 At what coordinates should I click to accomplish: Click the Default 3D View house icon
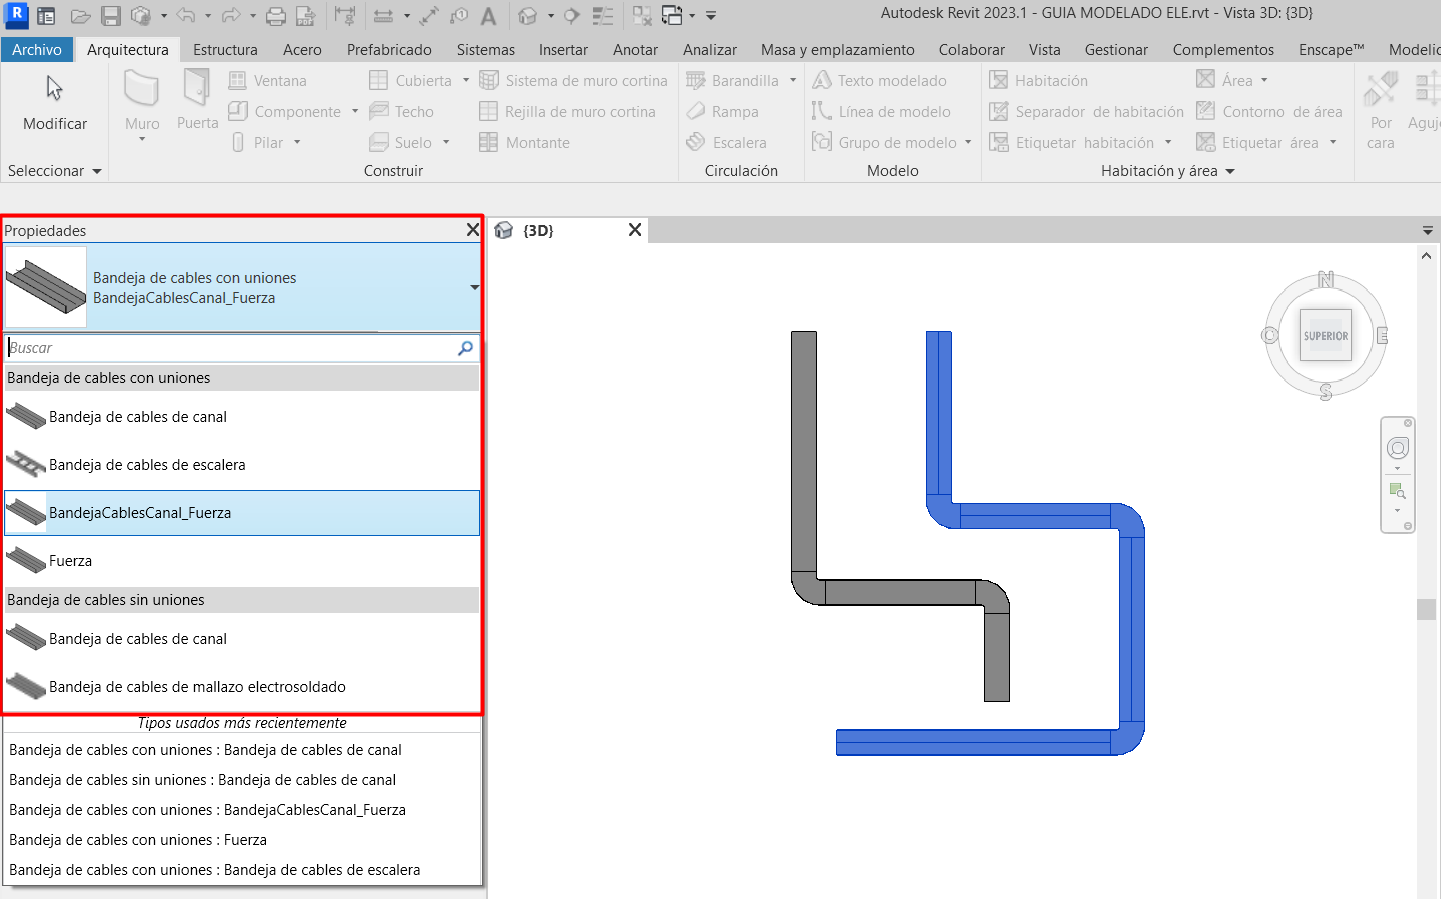tap(528, 16)
